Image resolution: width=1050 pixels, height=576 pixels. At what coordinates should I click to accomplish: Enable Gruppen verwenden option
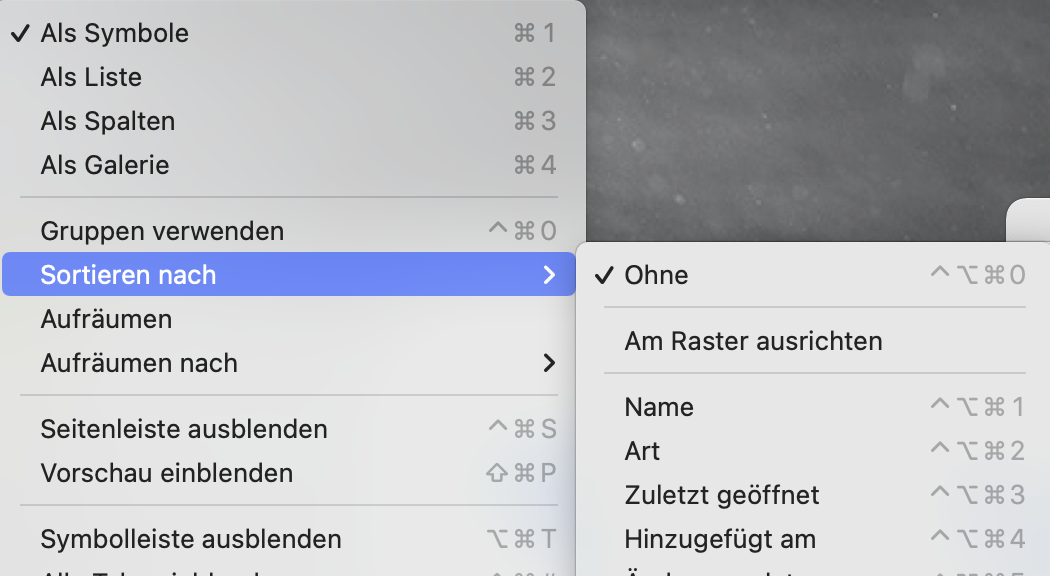(162, 231)
